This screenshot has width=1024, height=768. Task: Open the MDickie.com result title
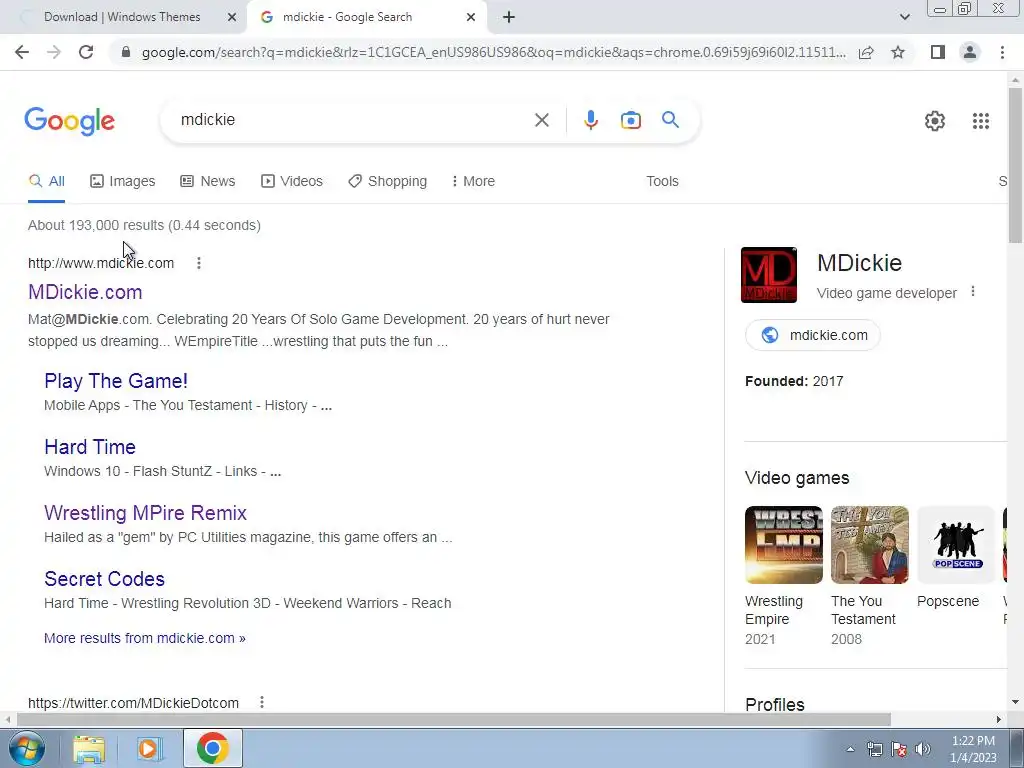85,292
